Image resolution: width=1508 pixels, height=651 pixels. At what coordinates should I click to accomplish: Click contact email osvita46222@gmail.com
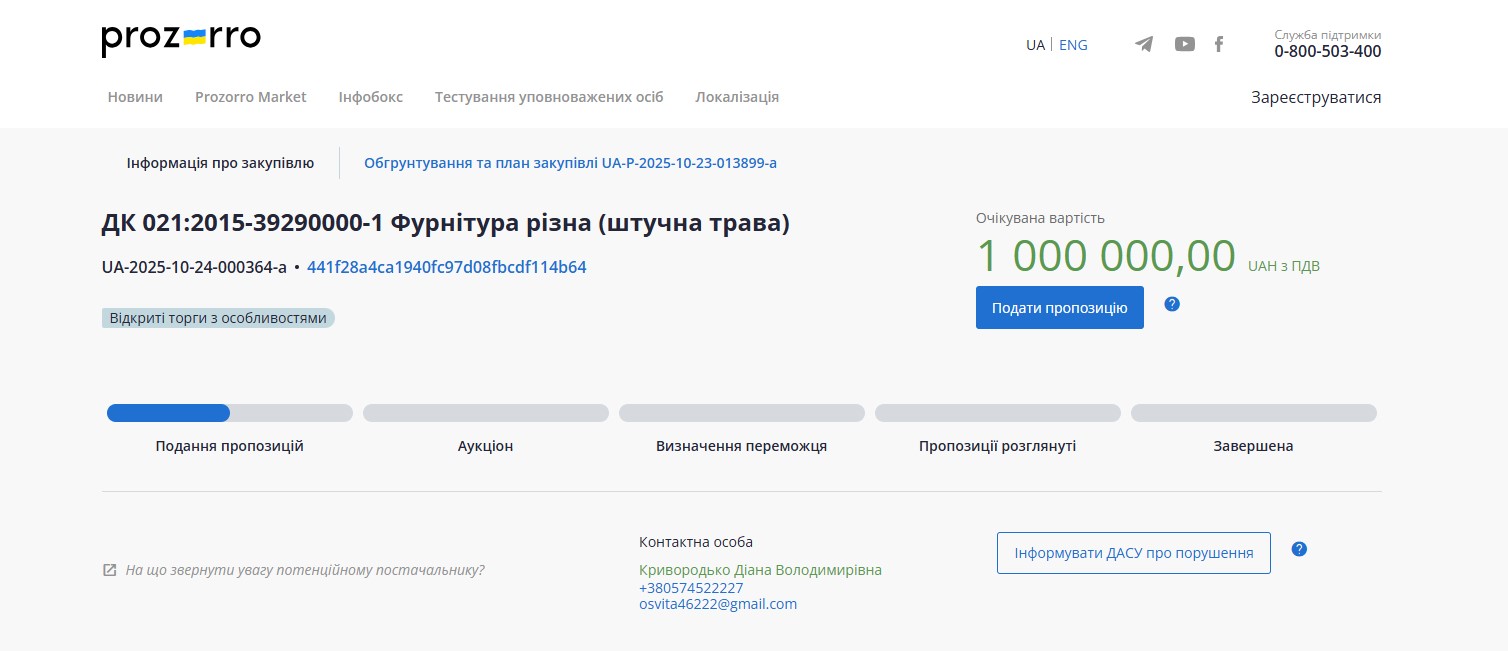[x=718, y=603]
